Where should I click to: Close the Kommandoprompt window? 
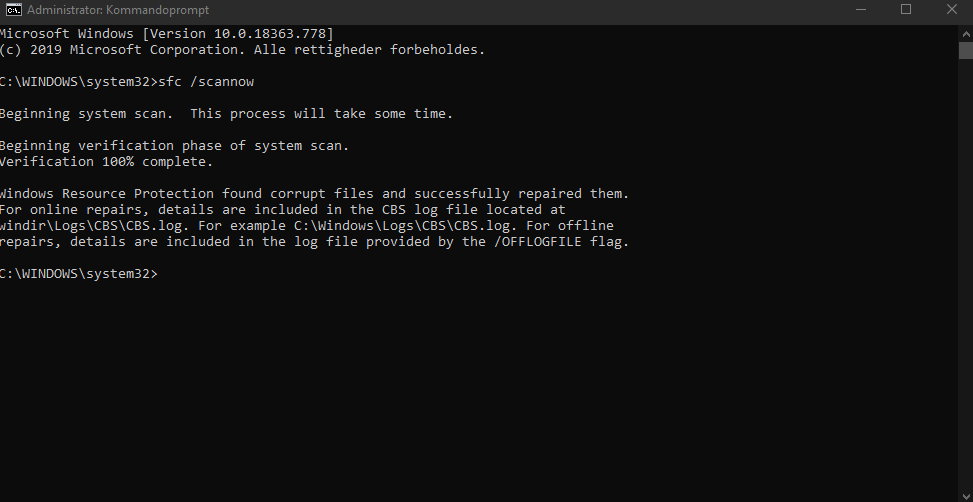[951, 9]
